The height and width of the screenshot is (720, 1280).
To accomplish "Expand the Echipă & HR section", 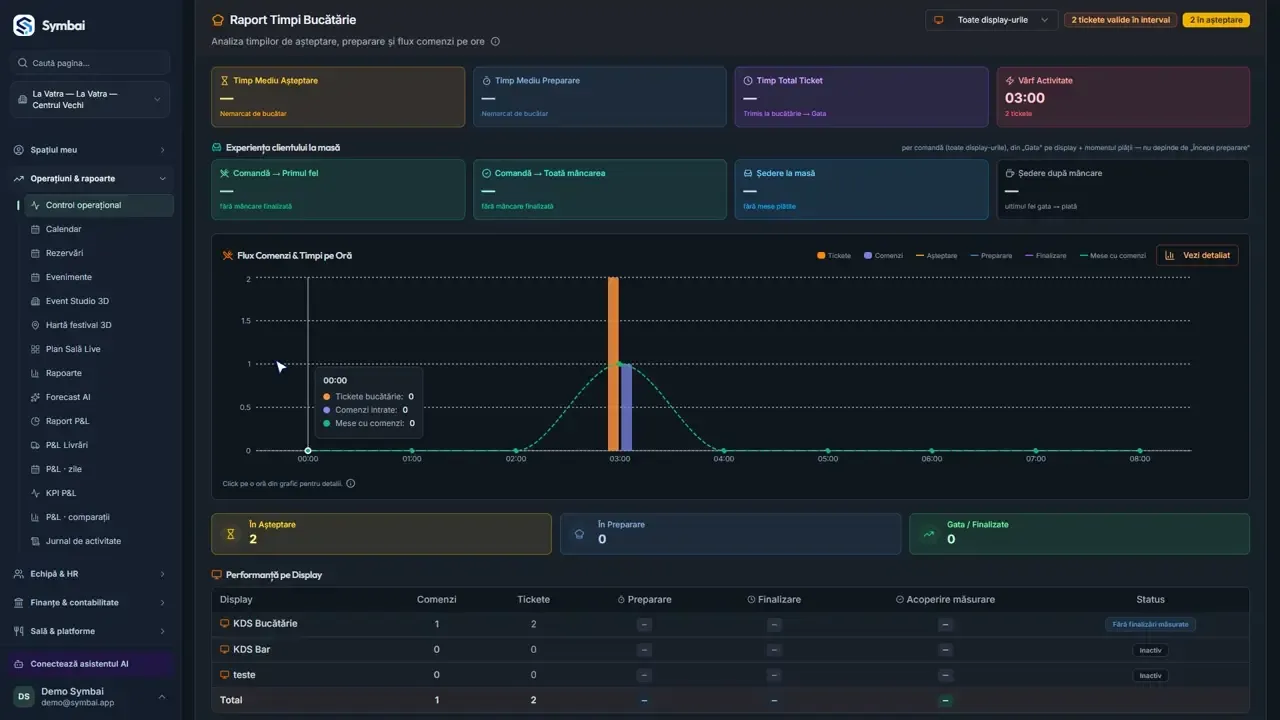I will [91, 574].
